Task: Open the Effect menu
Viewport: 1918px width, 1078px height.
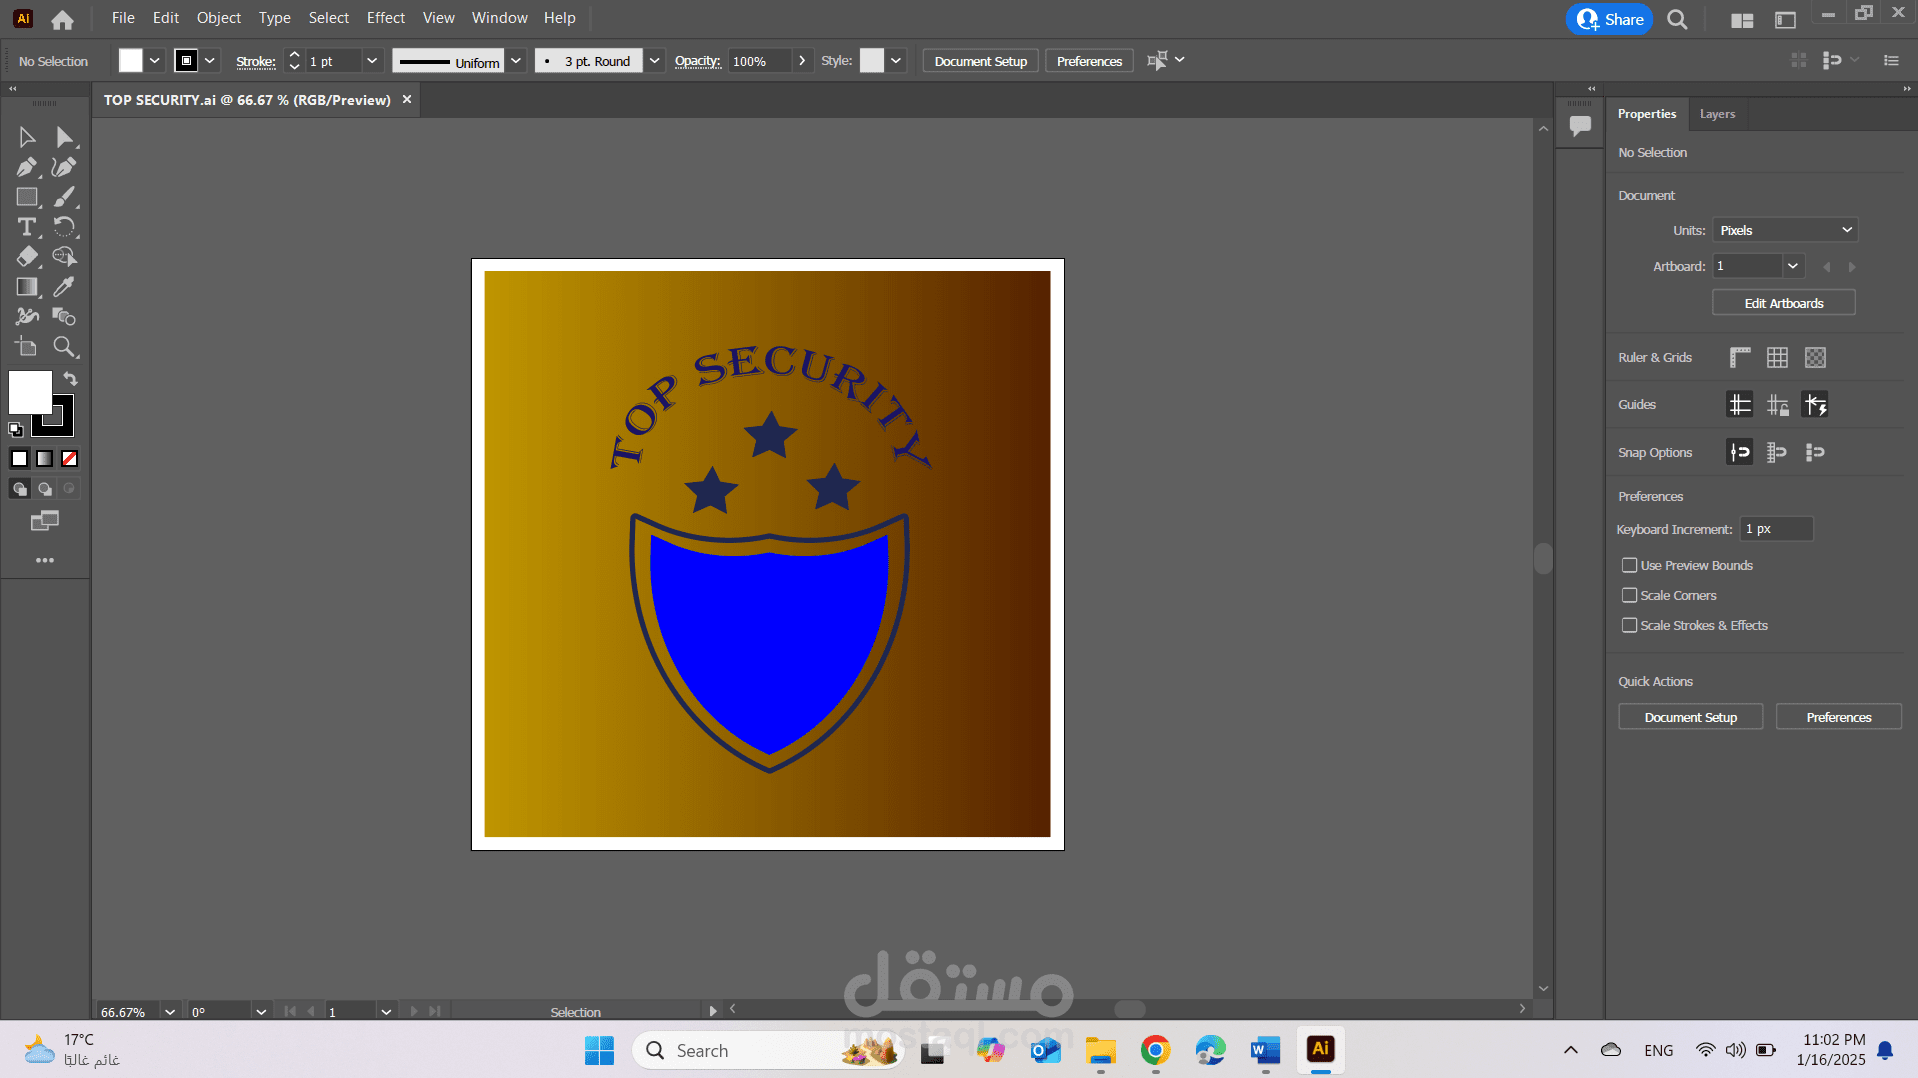Action: (386, 18)
